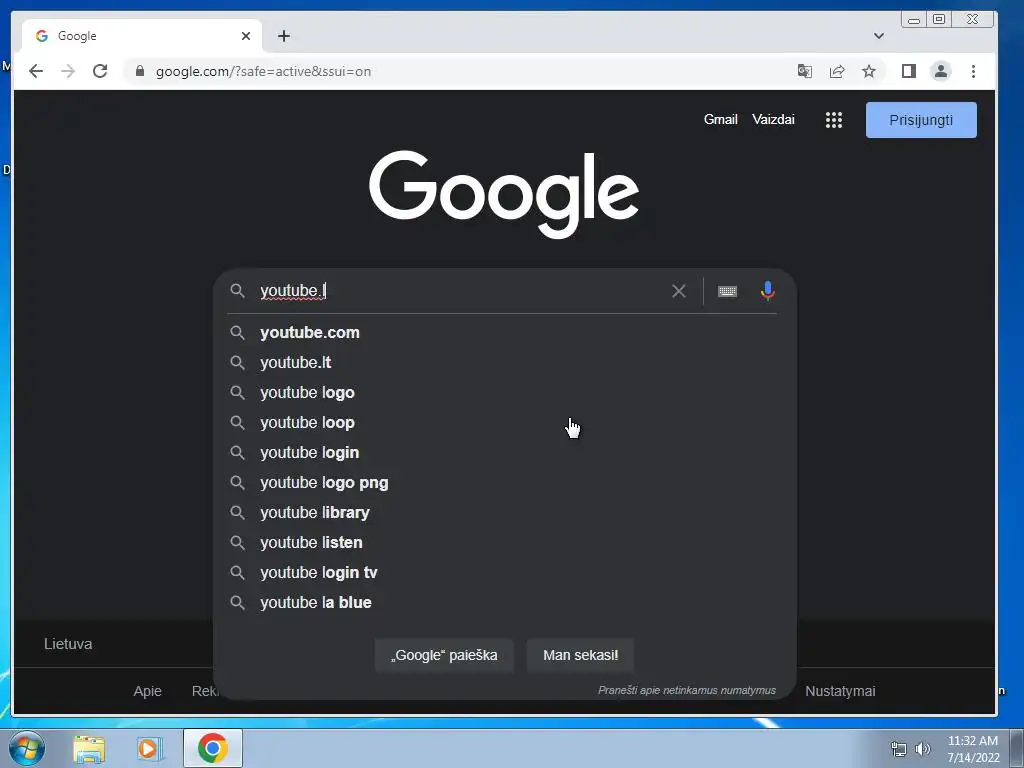Open the network tray icon
Screen dimensions: 1024x768
pyautogui.click(x=899, y=749)
